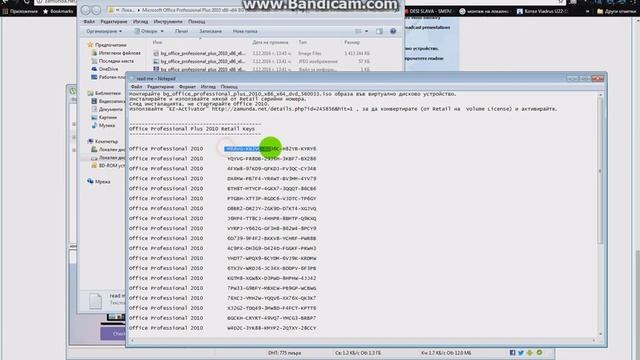Click the OneDrive cloud icon
640x360 pixels.
(94, 69)
